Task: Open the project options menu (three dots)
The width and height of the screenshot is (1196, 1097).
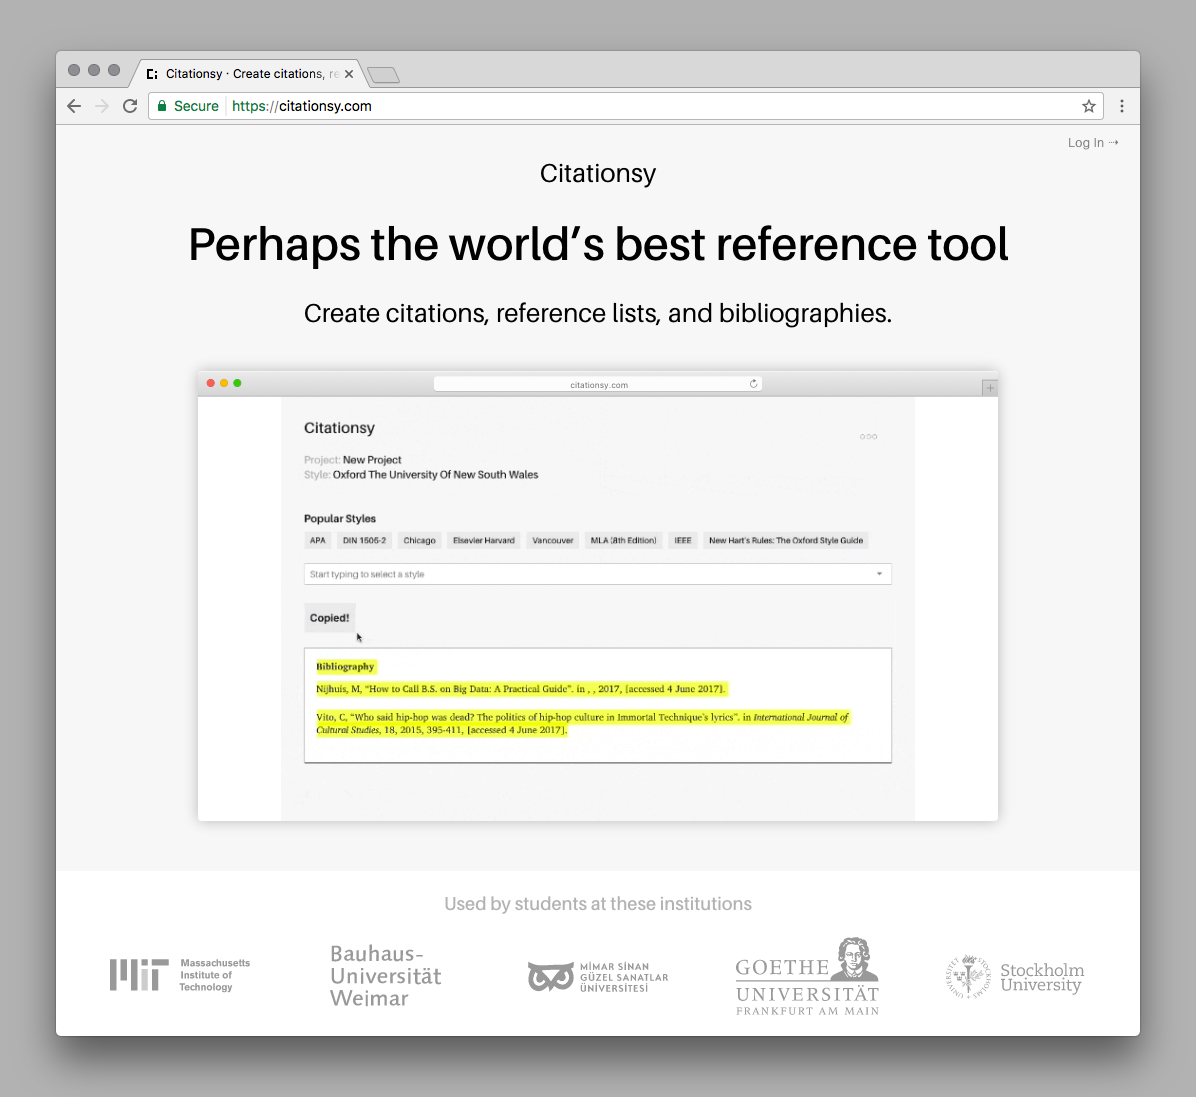Action: 868,436
